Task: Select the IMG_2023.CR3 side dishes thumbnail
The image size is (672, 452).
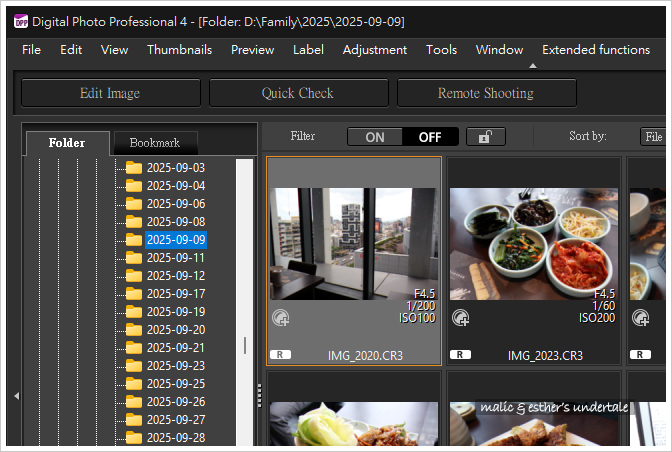Action: [534, 243]
